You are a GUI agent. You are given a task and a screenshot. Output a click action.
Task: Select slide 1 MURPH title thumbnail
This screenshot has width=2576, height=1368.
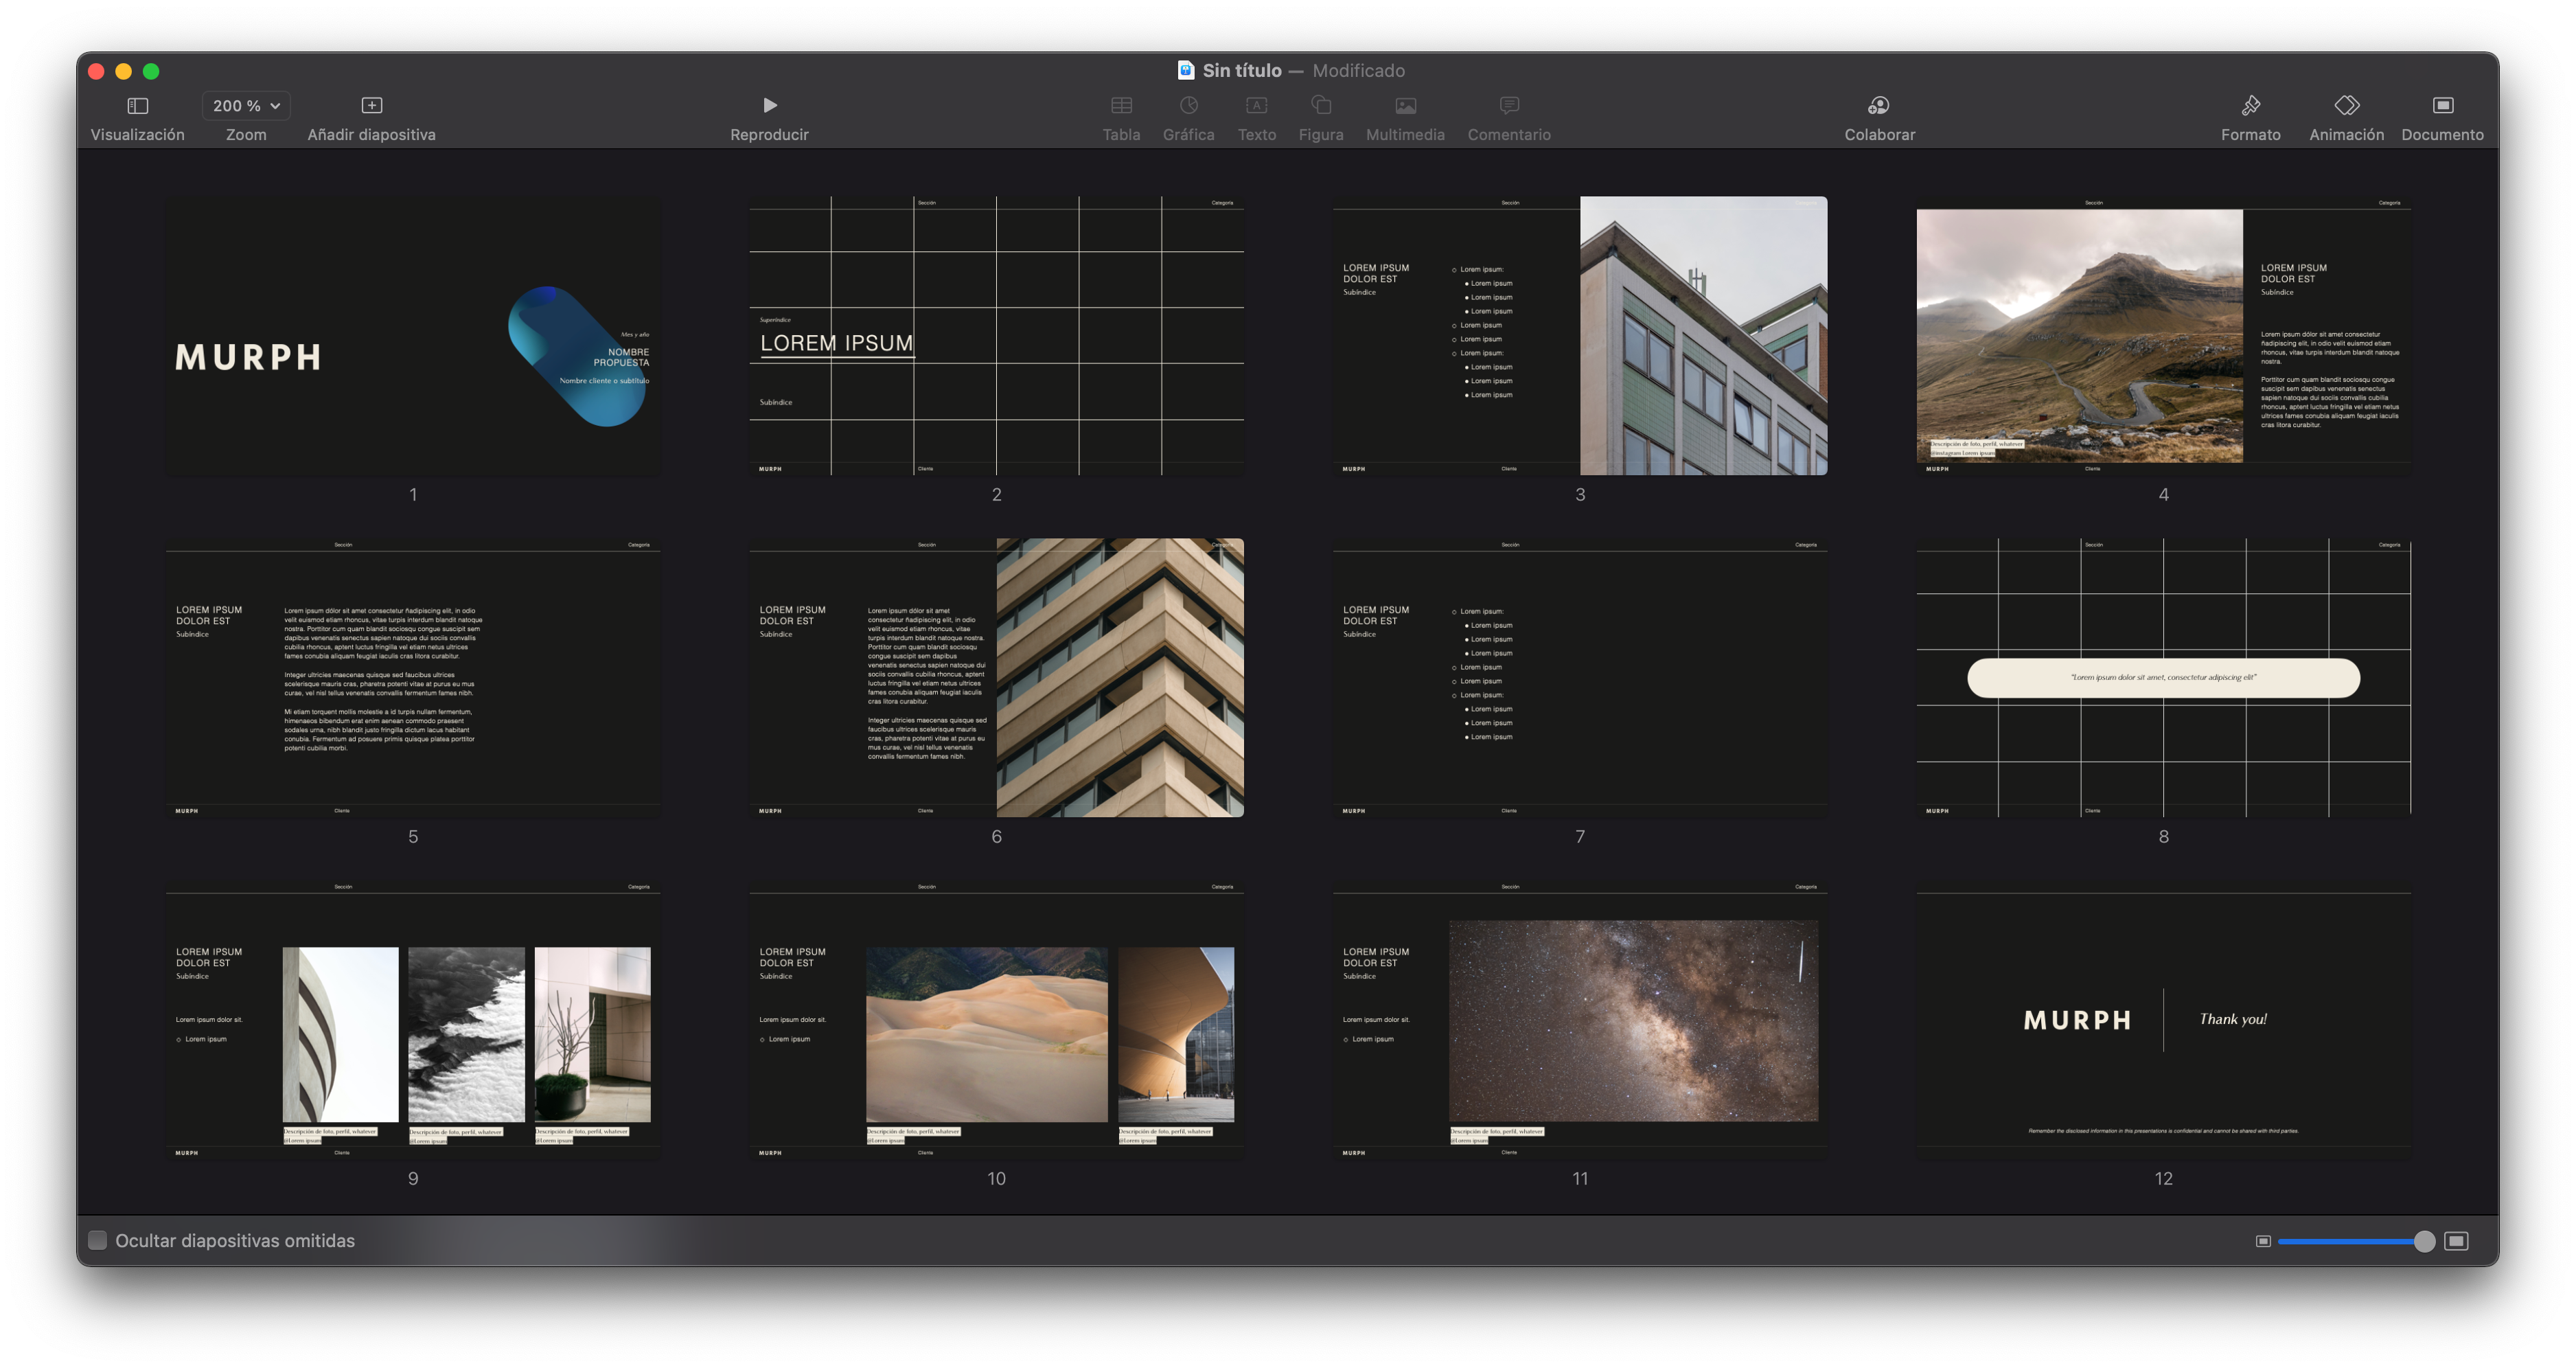coord(413,336)
